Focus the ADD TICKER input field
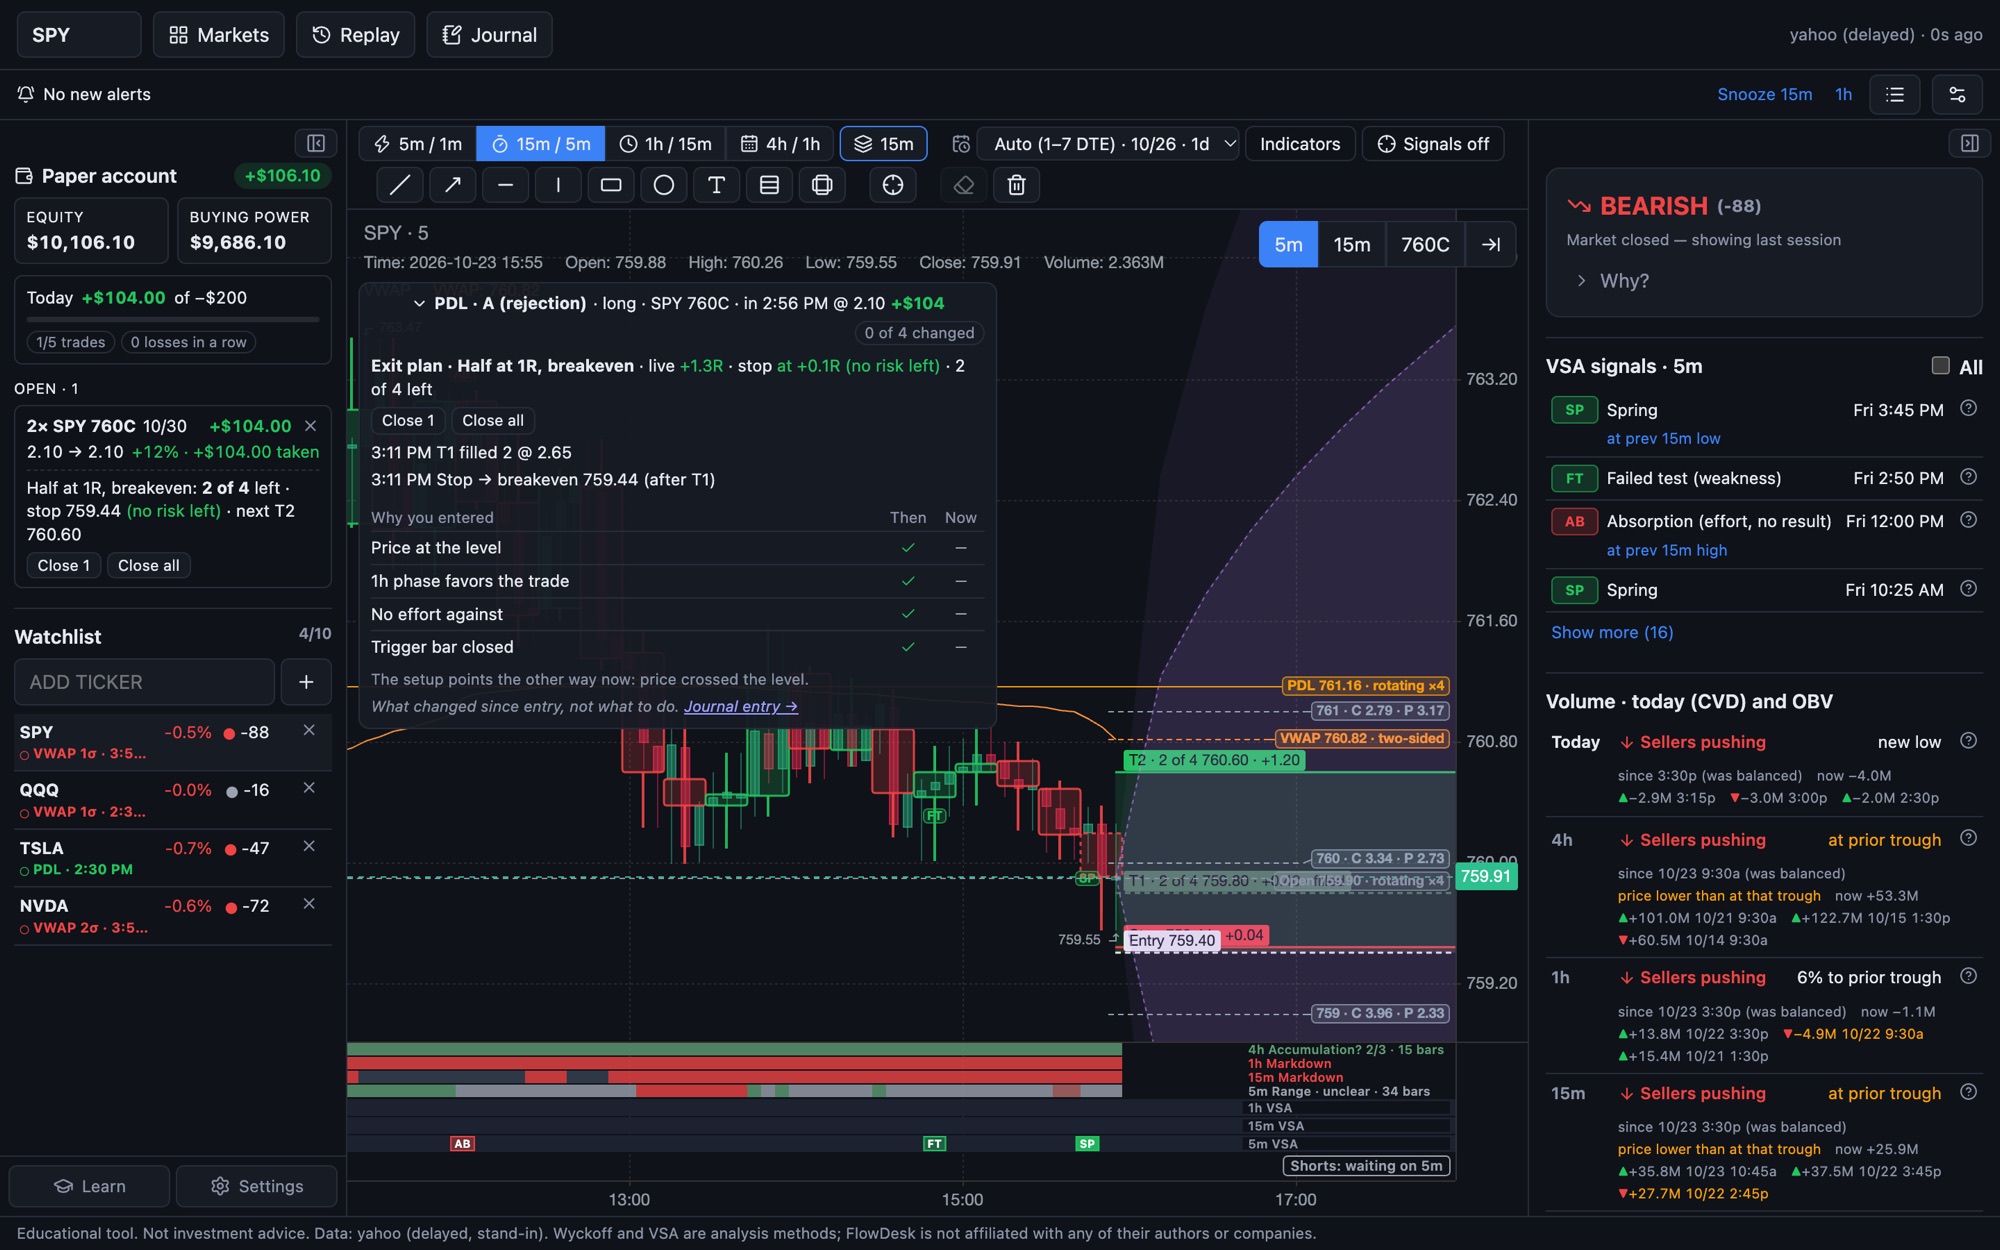 tap(144, 682)
